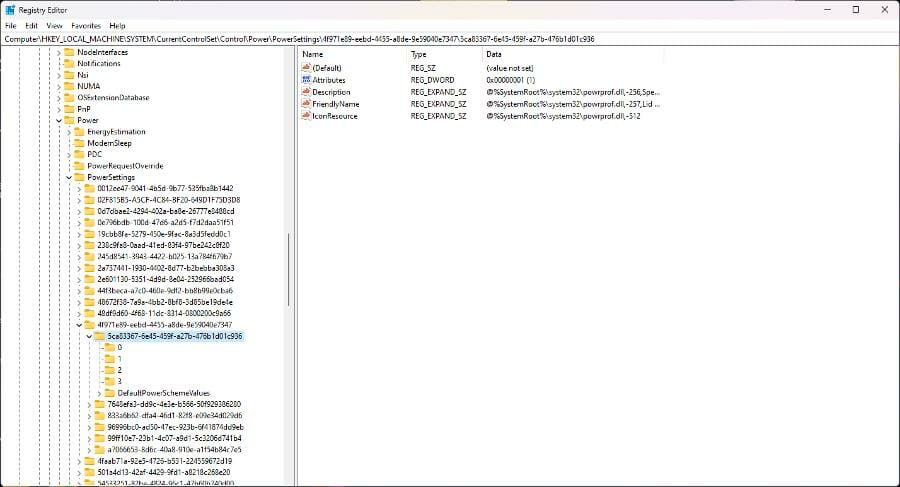Select the (Default) value icon
The image size is (900, 487).
pos(306,68)
